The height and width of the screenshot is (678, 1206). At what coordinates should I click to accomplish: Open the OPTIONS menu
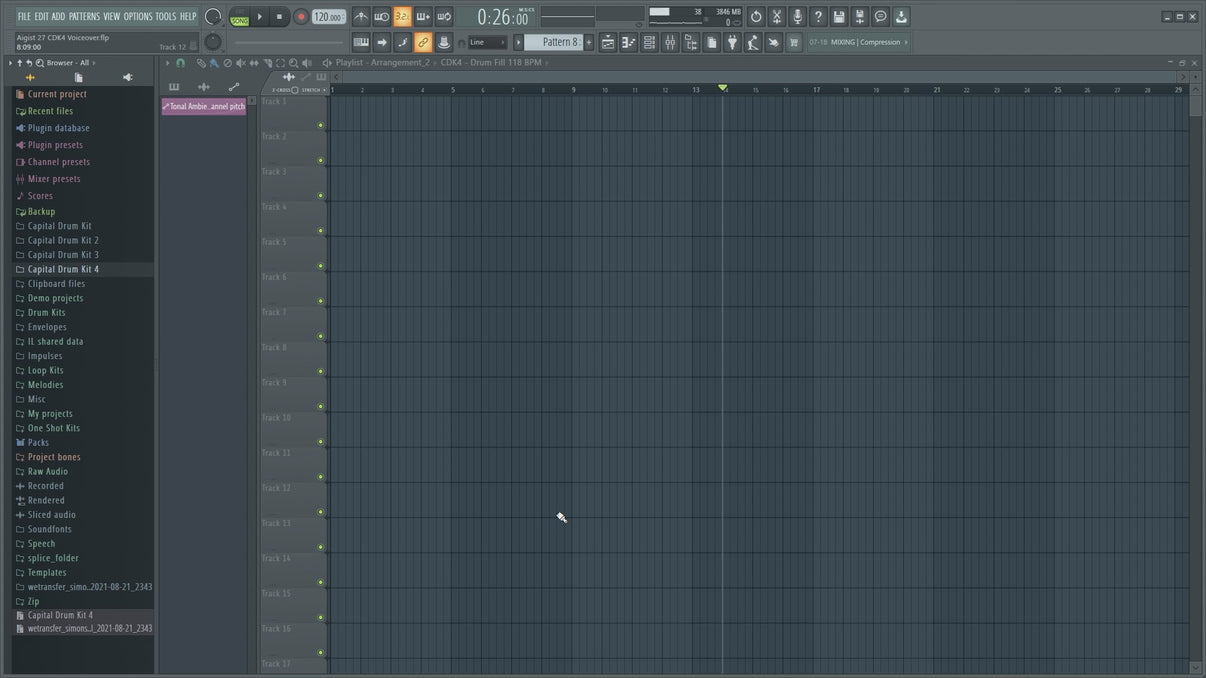coord(138,16)
